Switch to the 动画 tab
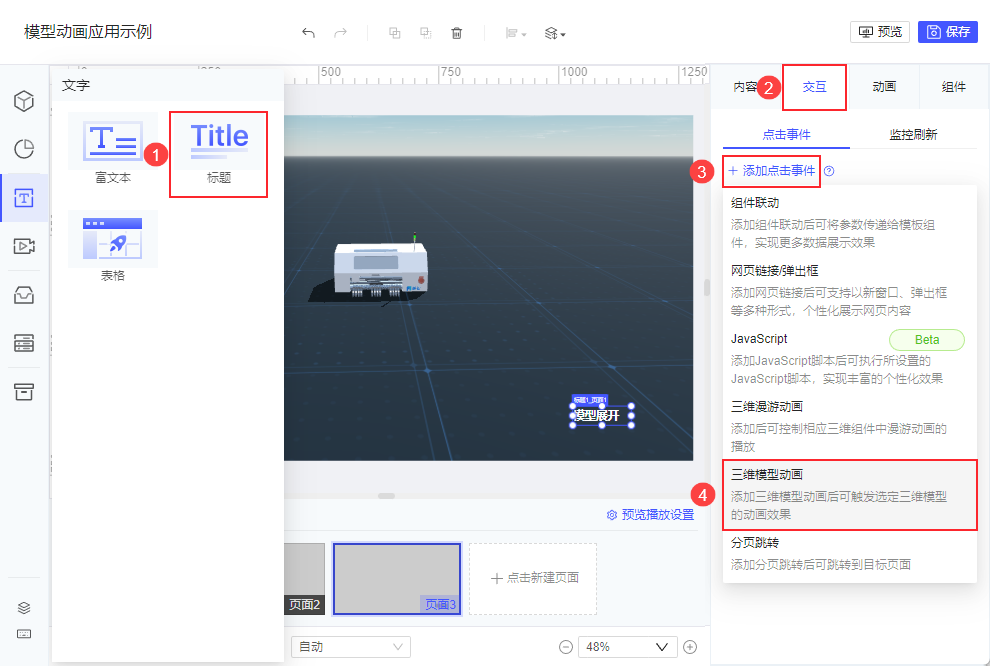 884,87
